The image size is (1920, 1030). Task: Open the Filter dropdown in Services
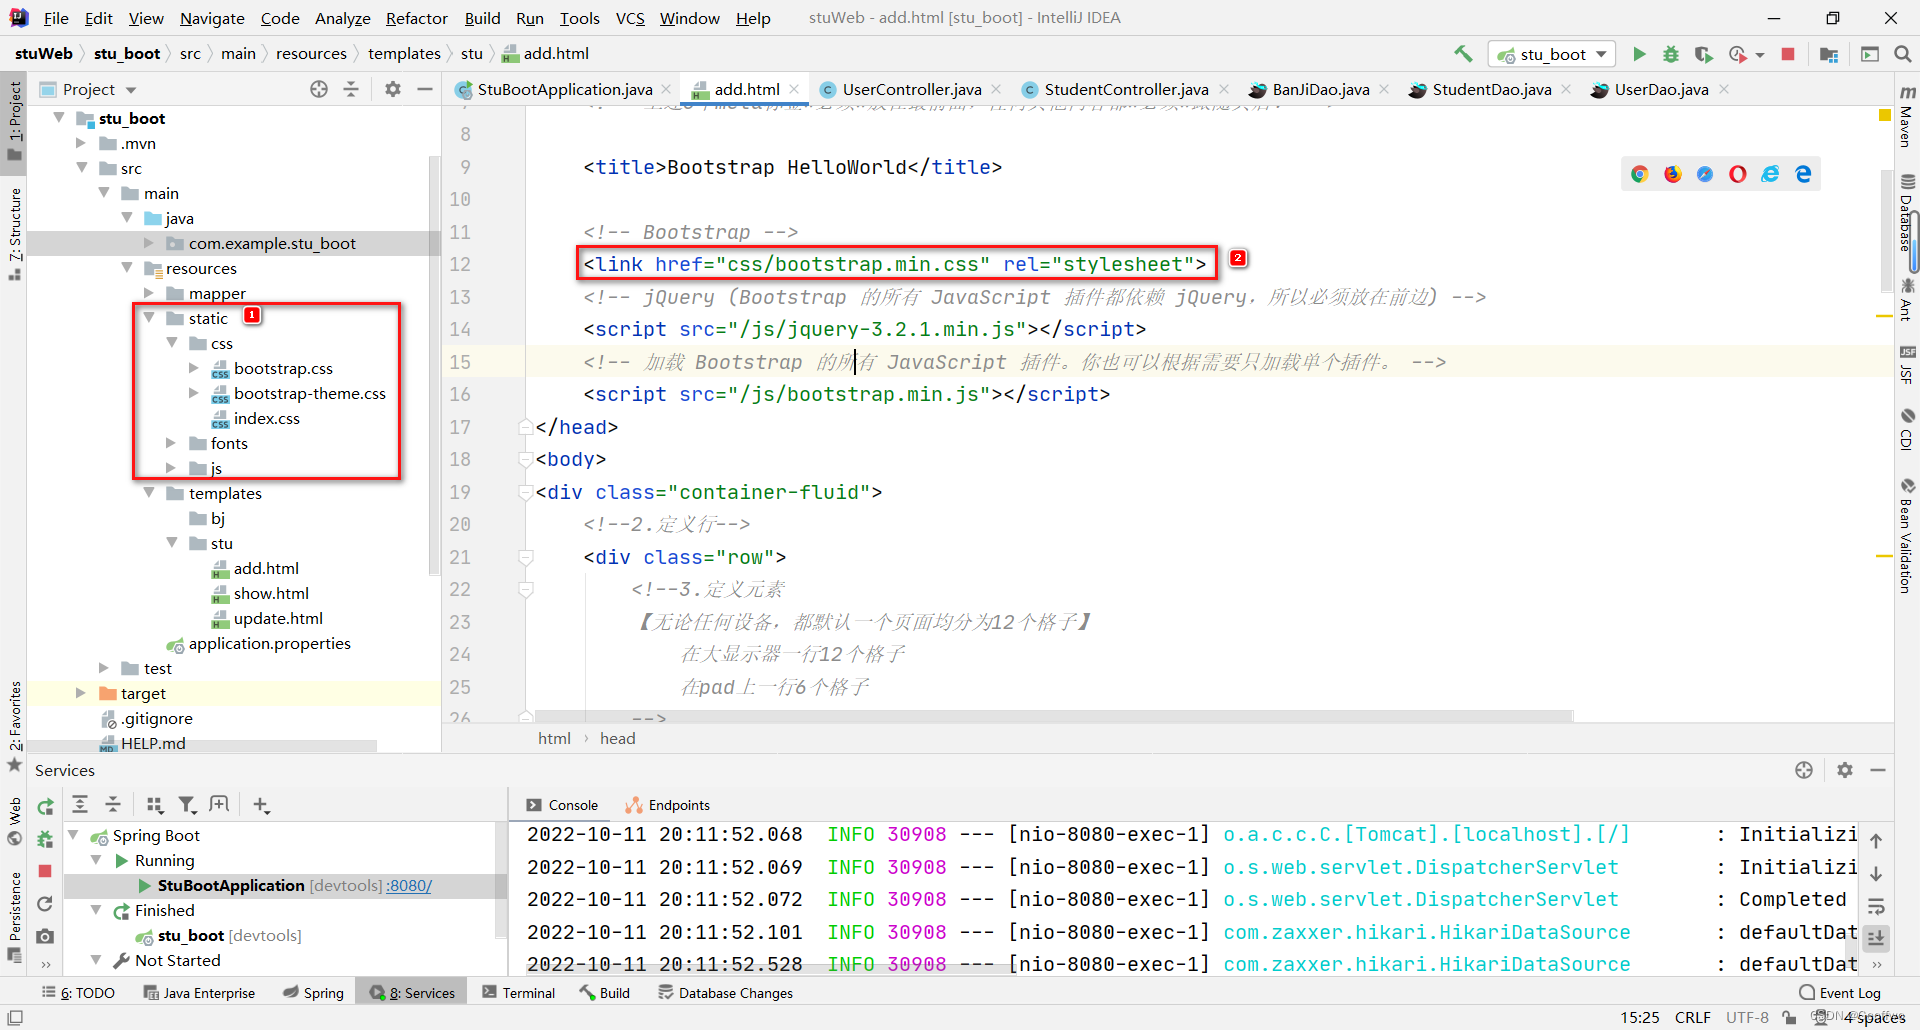click(187, 804)
